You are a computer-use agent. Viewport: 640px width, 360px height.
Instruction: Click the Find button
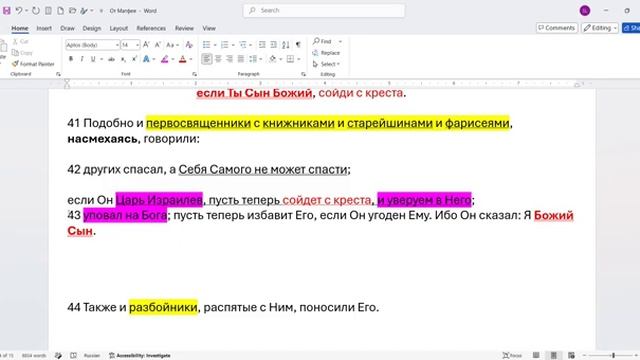[x=322, y=41]
